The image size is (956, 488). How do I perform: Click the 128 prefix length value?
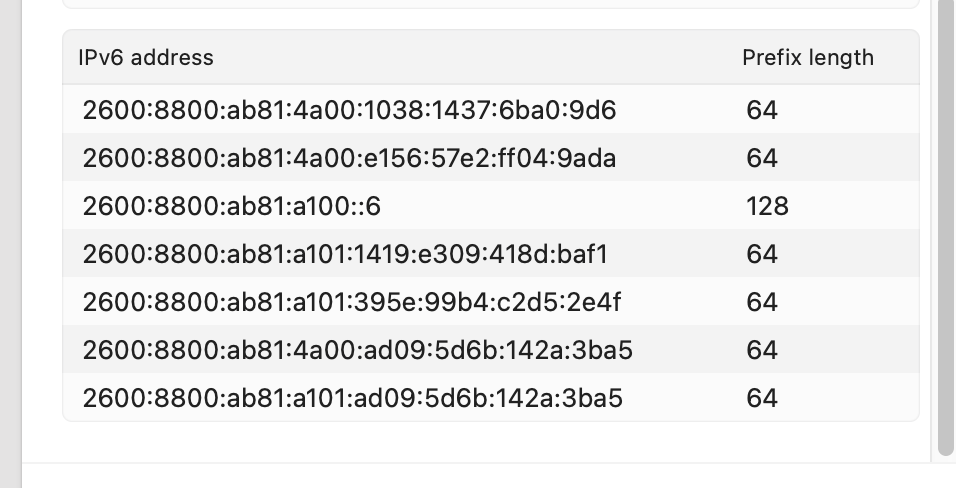(x=767, y=206)
